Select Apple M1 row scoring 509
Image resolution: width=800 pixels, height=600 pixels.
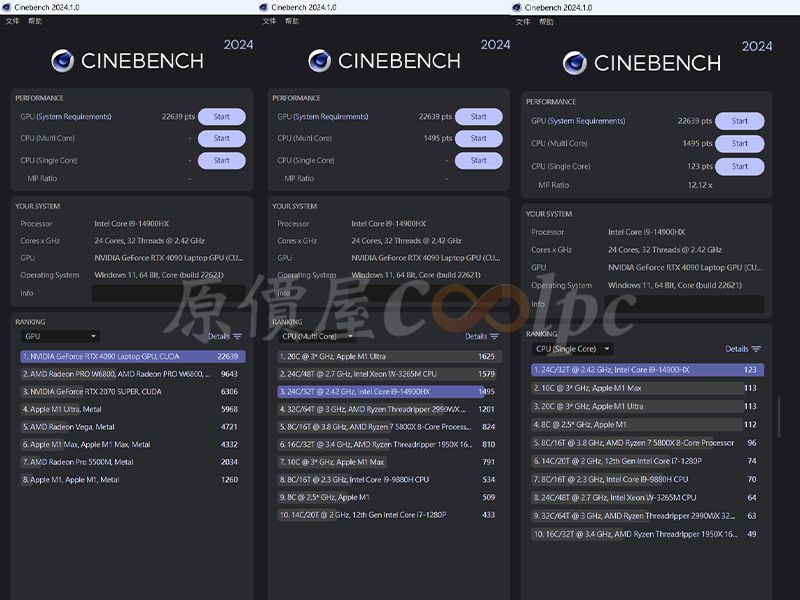390,497
